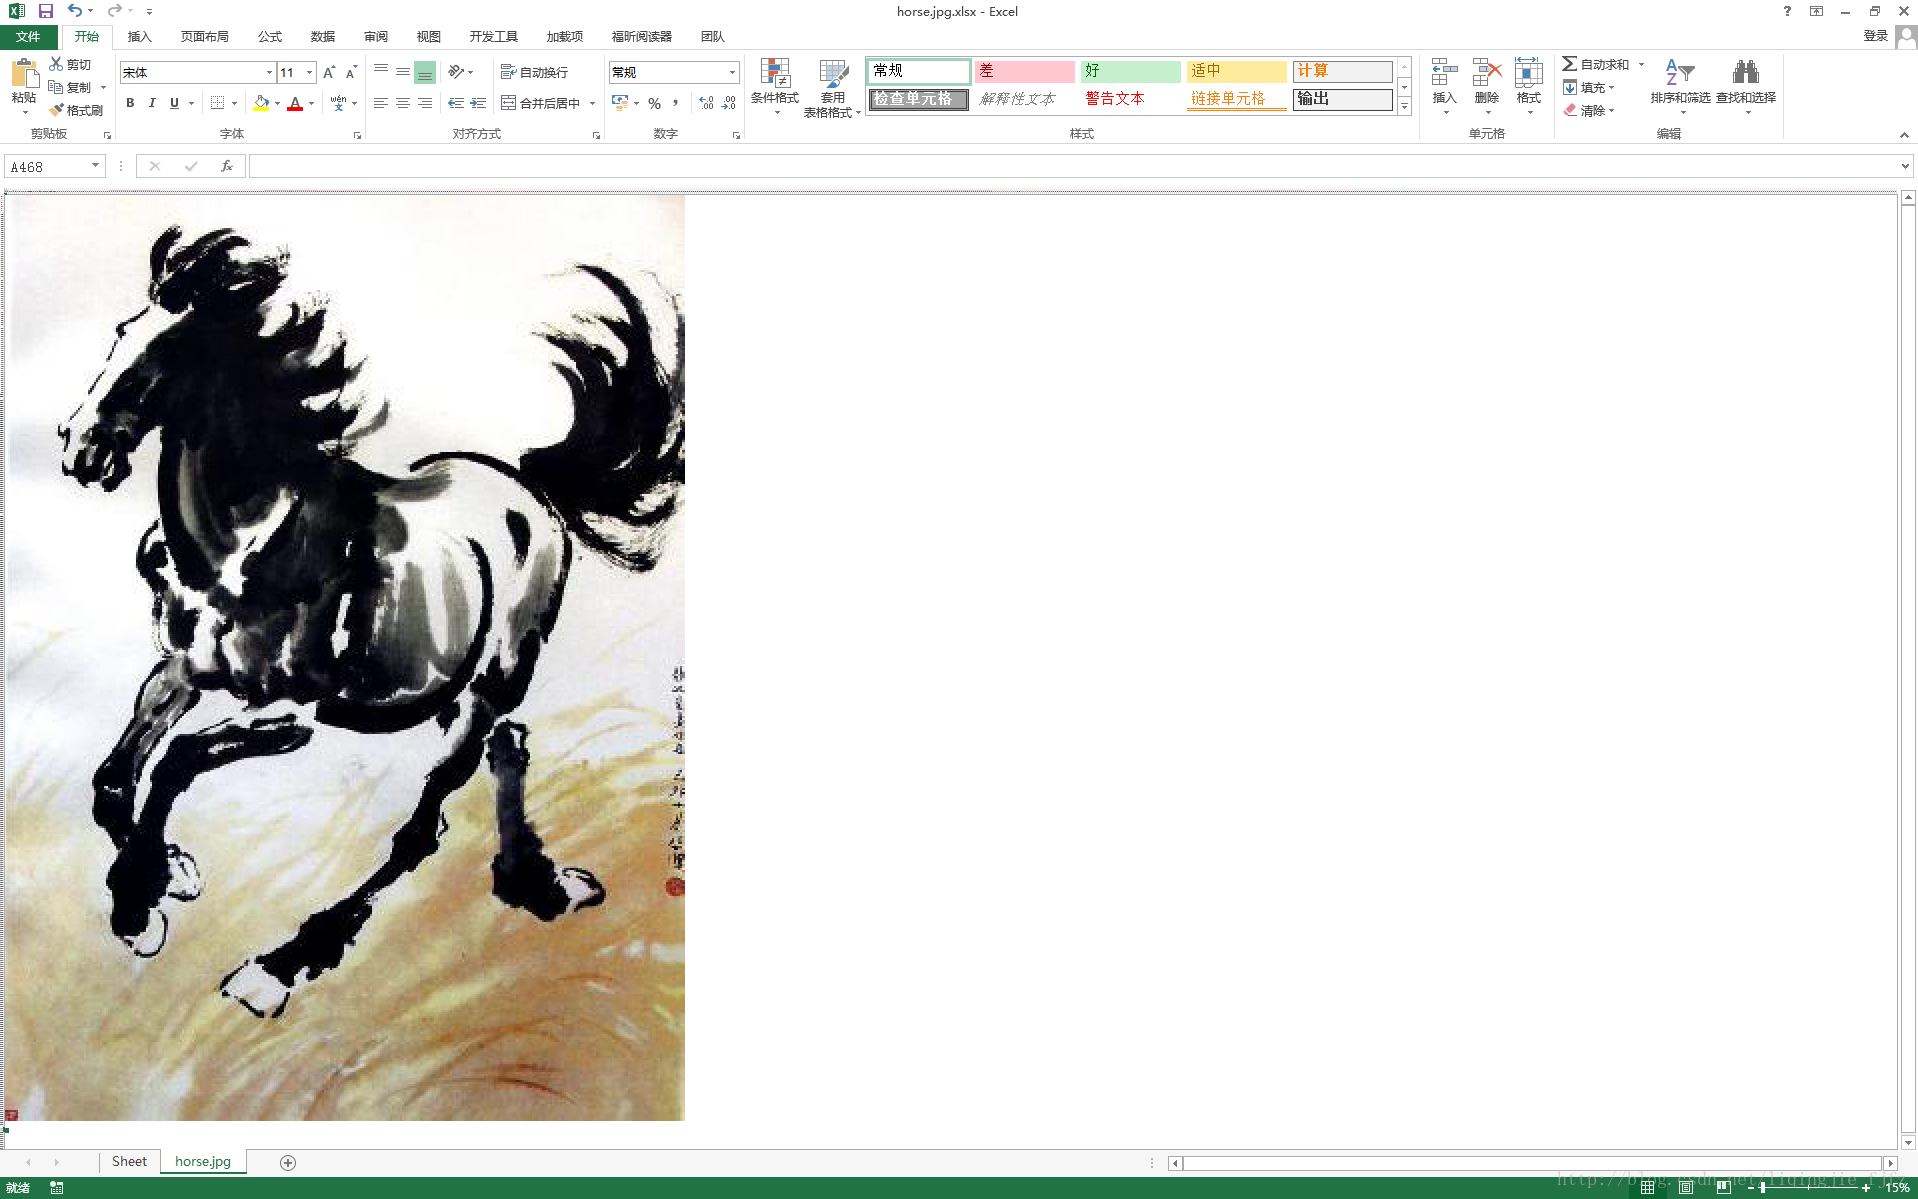Toggle Wrap Text (自动换行)
The image size is (1918, 1199).
click(x=534, y=72)
